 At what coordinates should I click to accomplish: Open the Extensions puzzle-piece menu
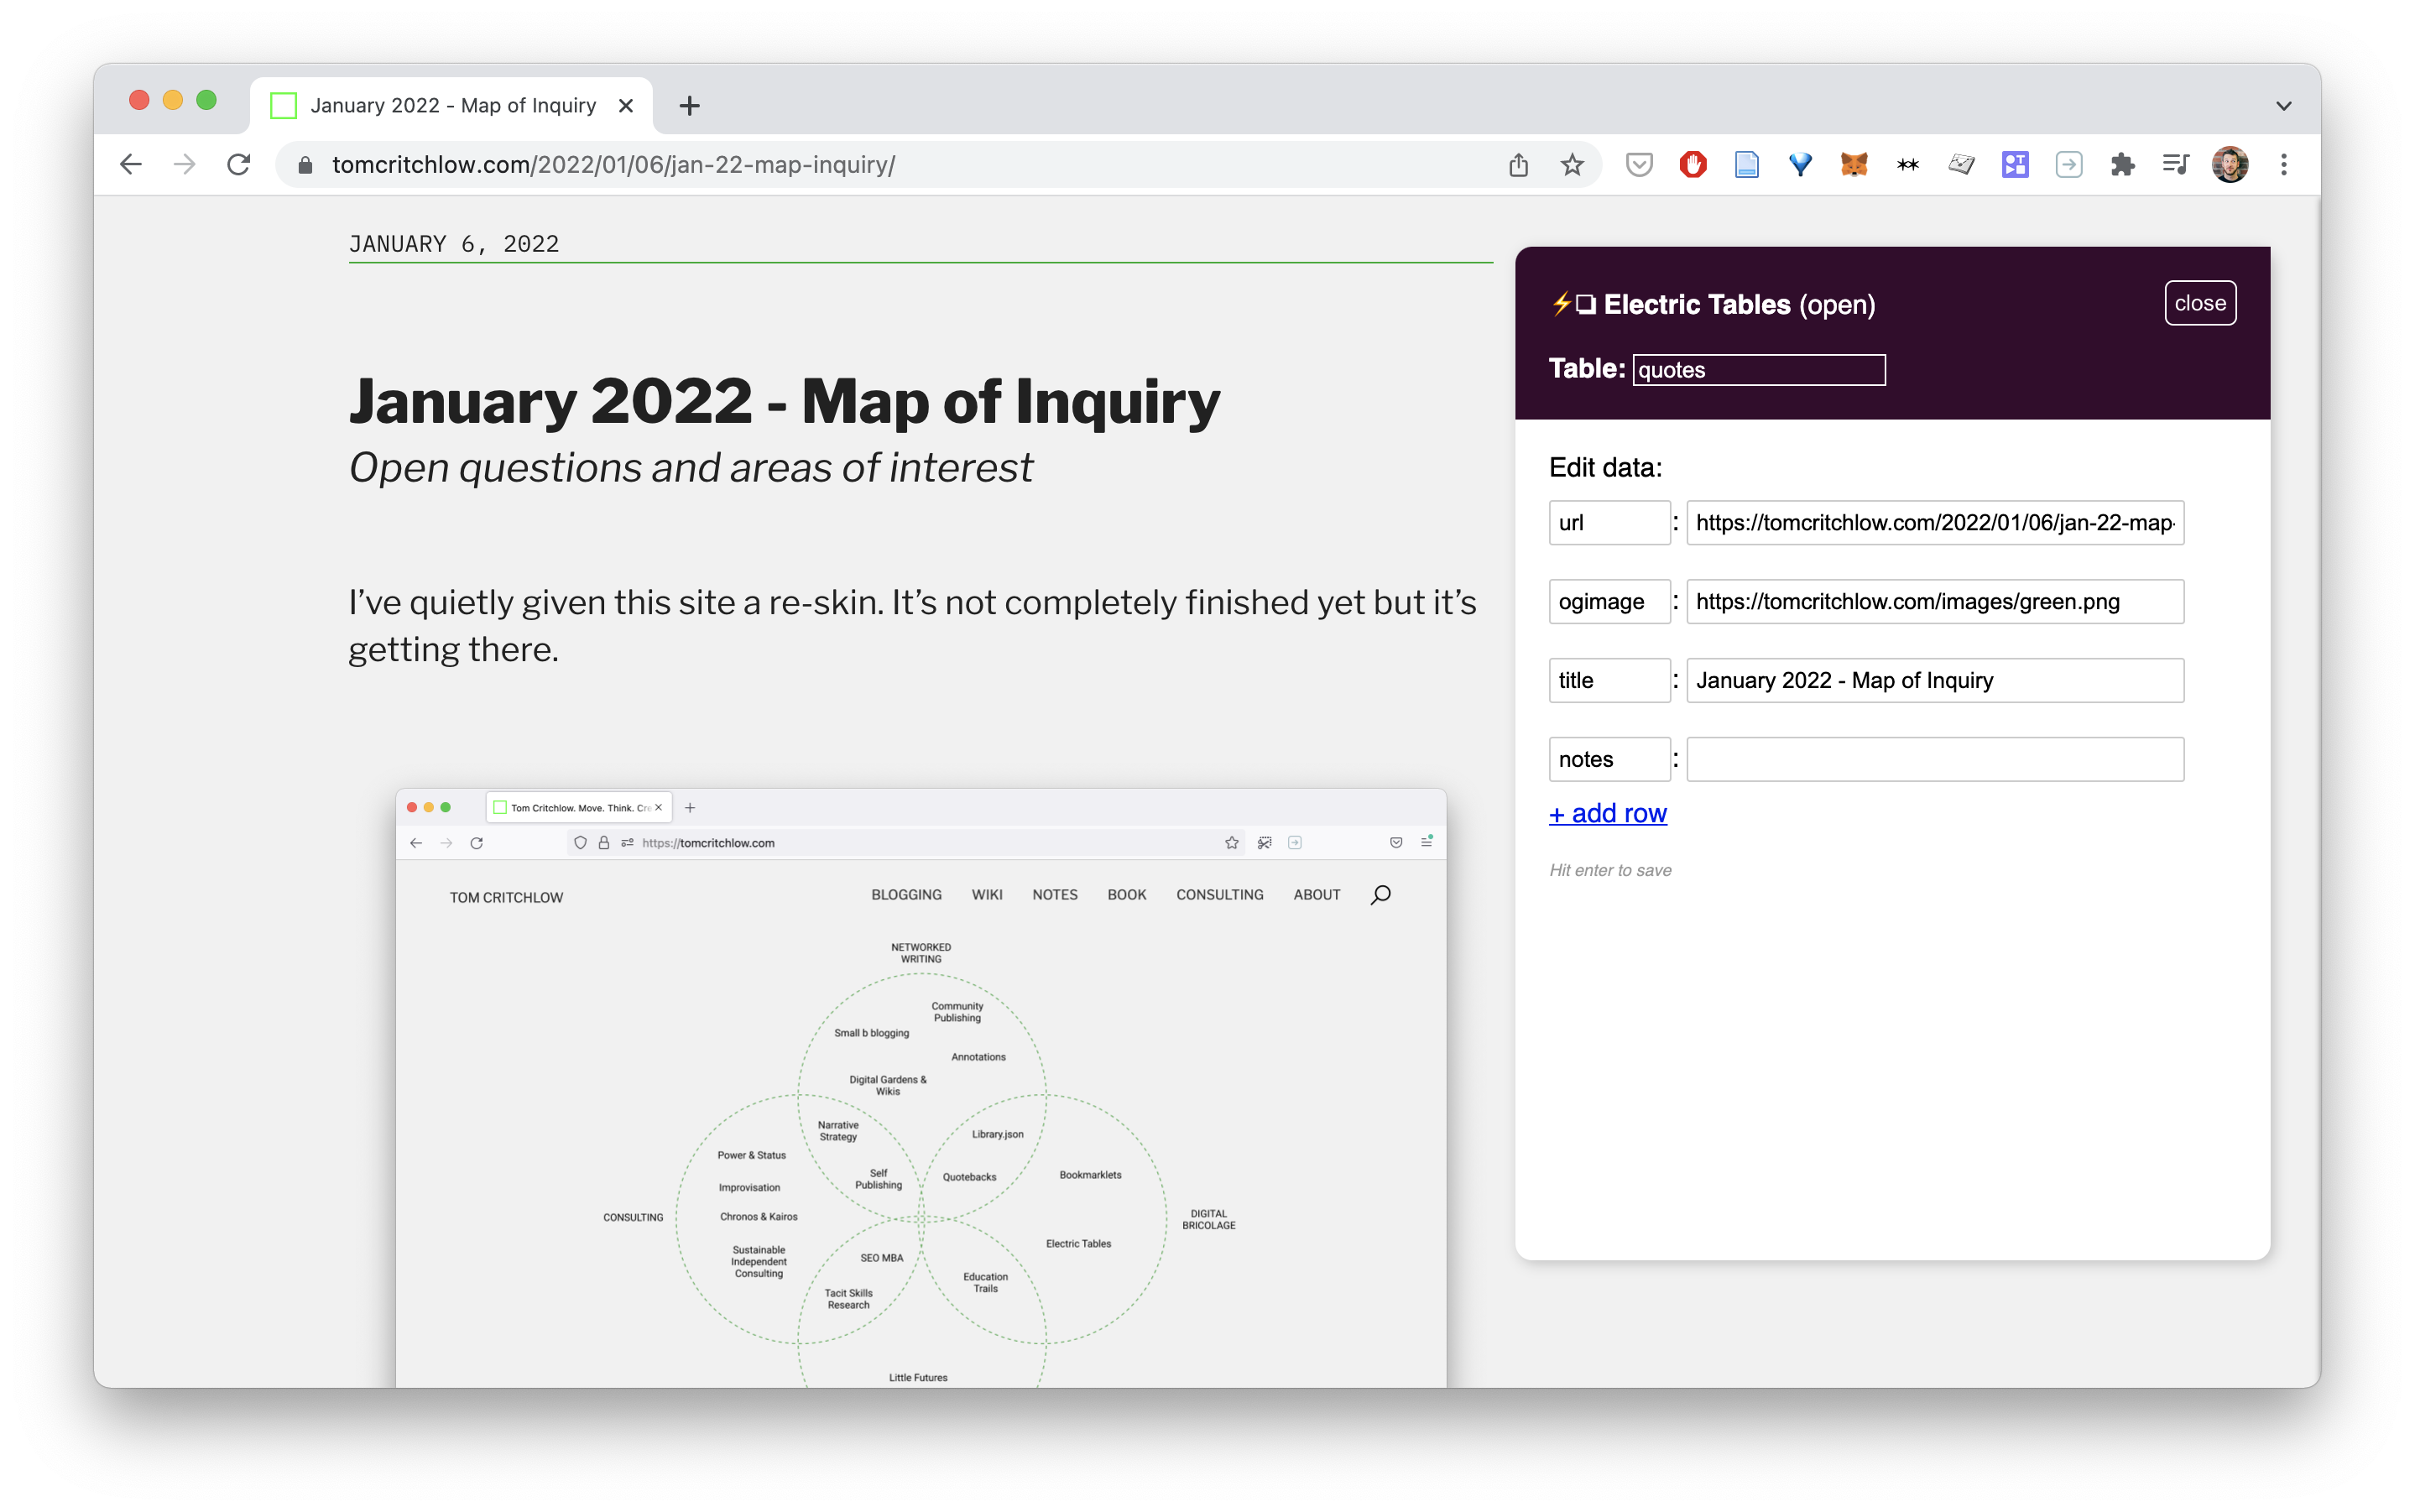[x=2122, y=165]
